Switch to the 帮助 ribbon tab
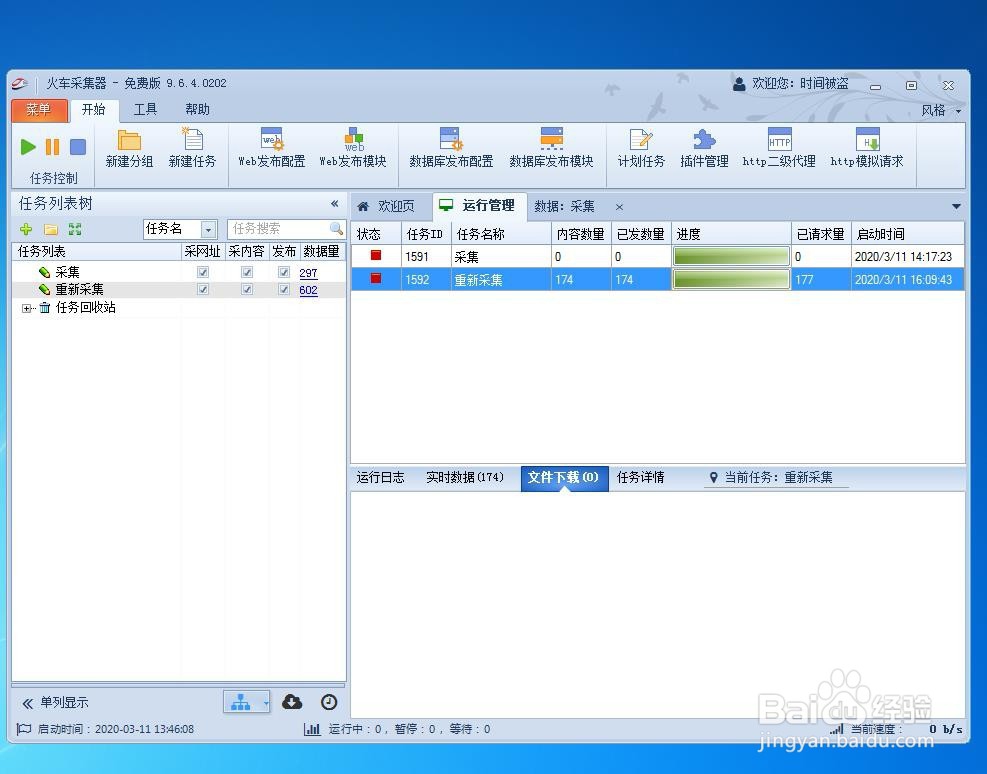 click(x=198, y=109)
